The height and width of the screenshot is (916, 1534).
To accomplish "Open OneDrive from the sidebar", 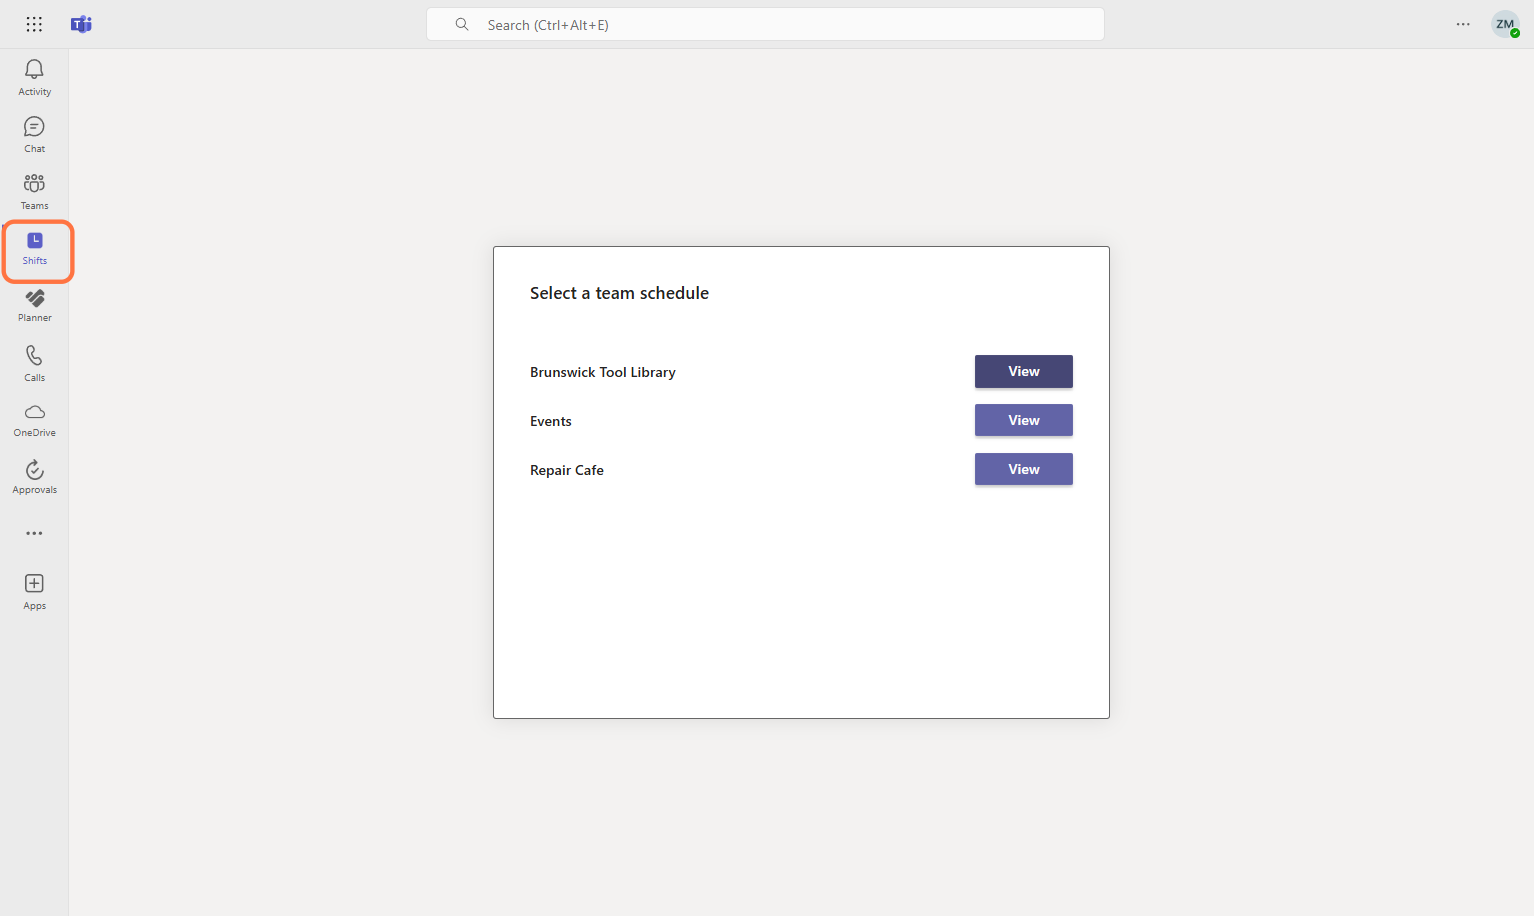I will click(34, 420).
